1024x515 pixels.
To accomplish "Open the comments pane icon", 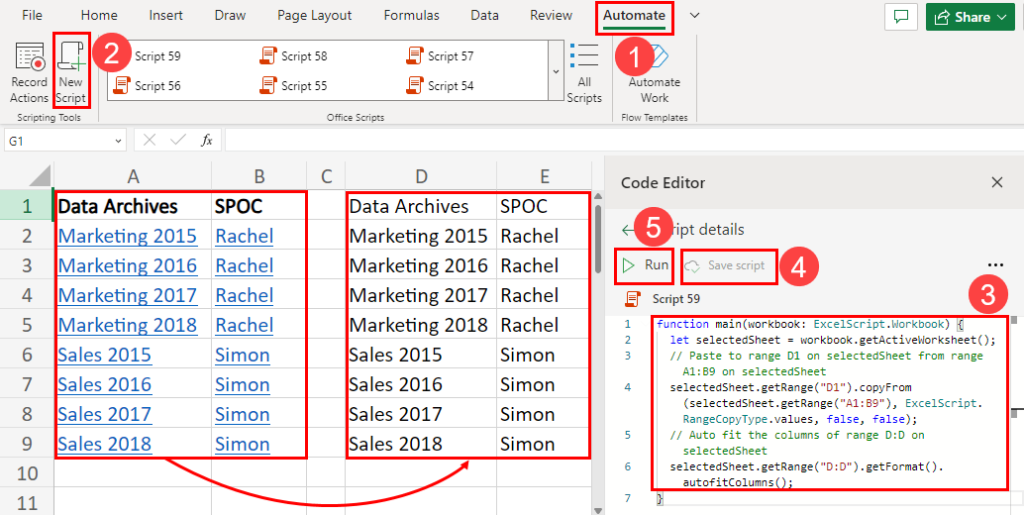I will coord(901,18).
